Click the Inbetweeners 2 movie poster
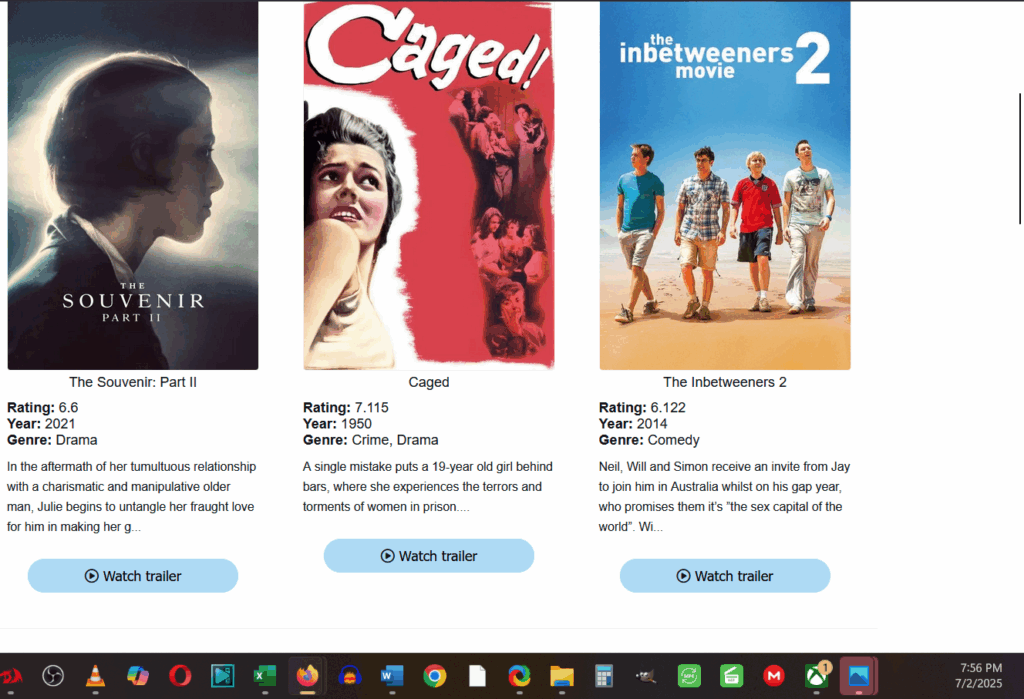This screenshot has width=1024, height=699. click(x=725, y=185)
